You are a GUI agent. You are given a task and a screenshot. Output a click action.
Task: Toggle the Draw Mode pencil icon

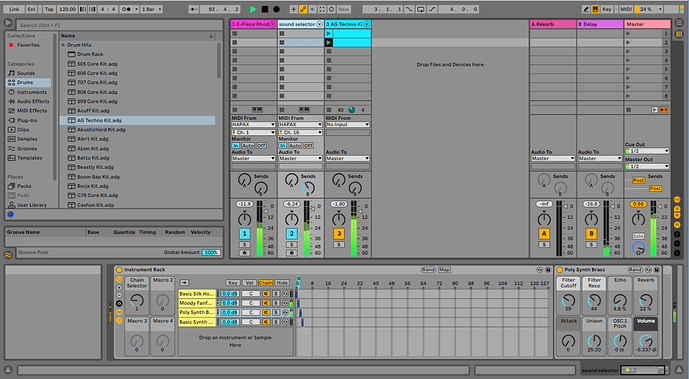[586, 9]
